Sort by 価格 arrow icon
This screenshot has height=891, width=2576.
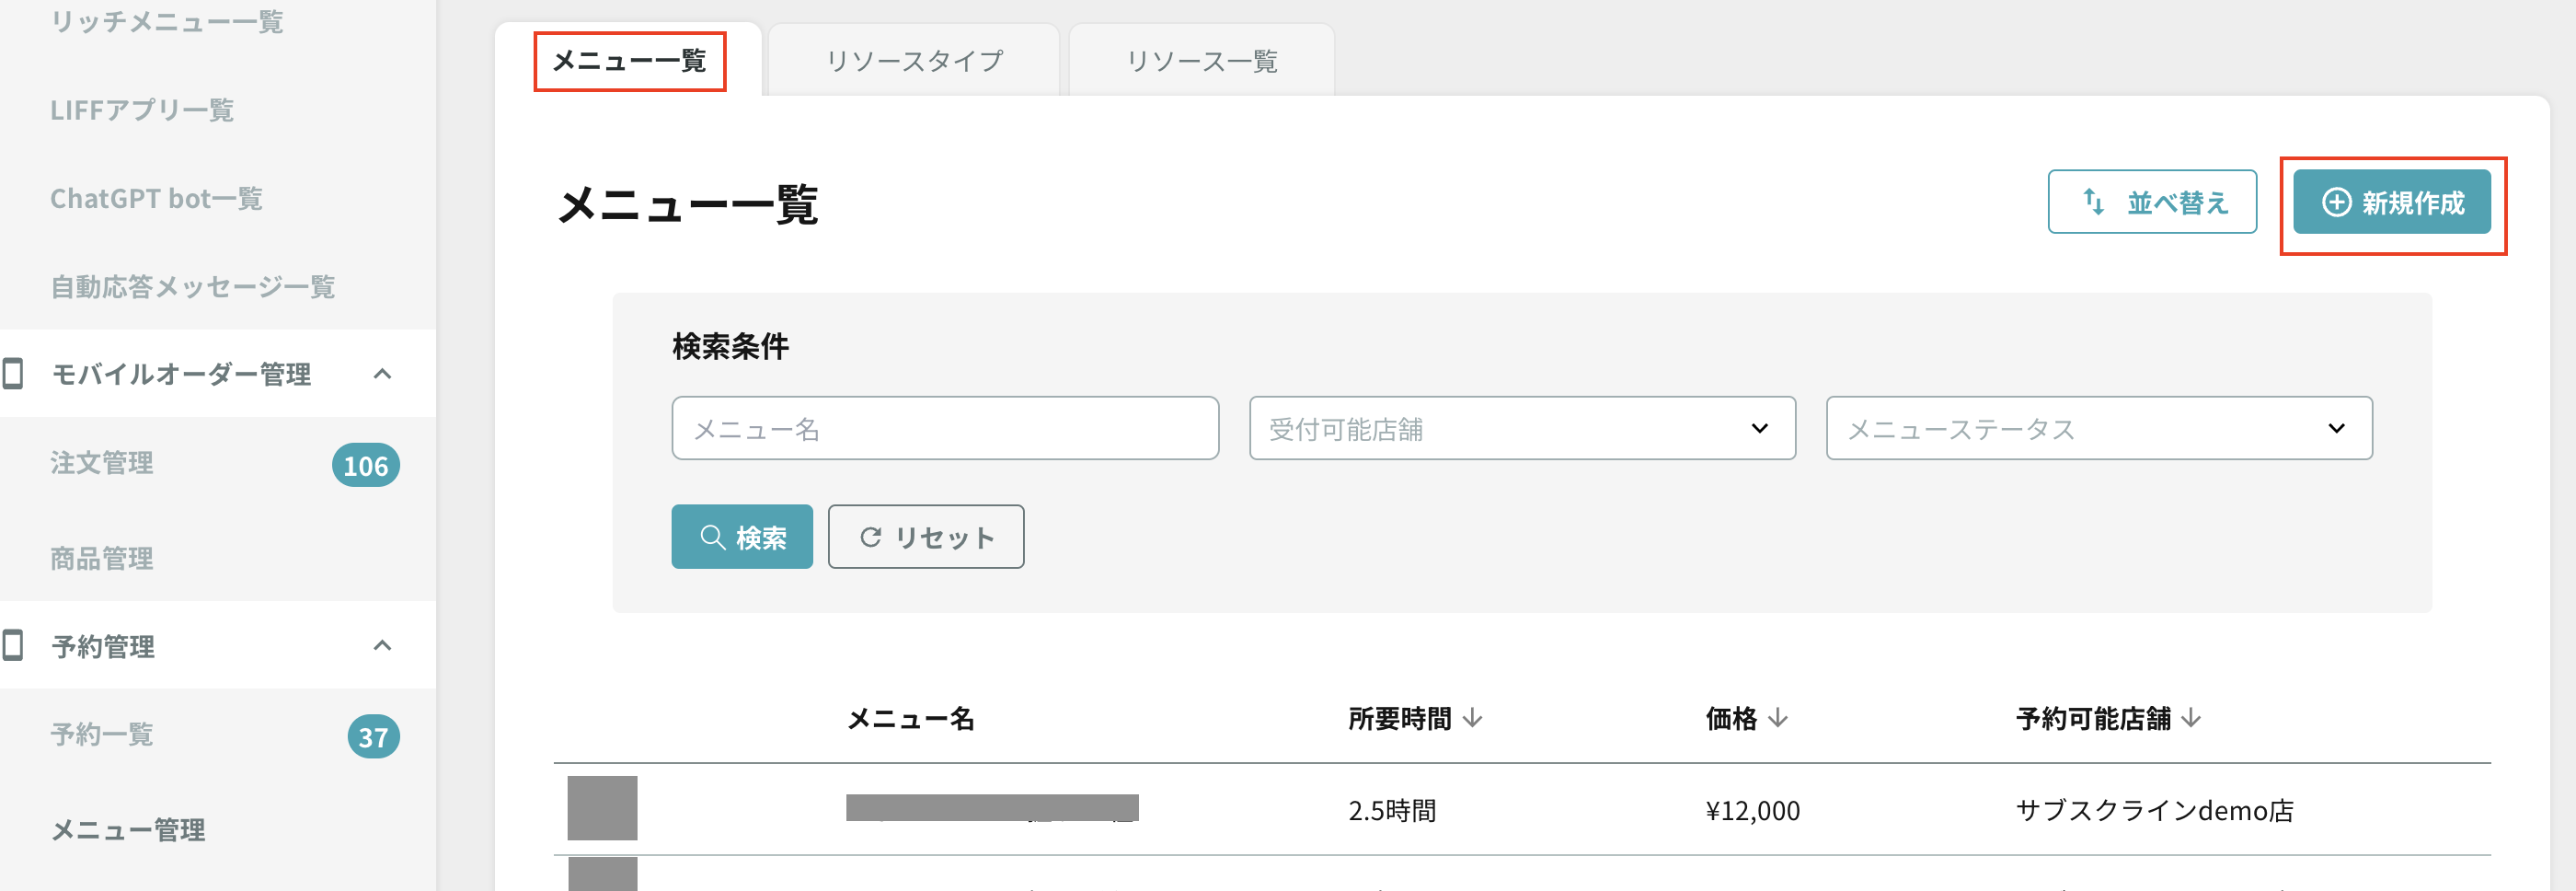tap(1777, 718)
